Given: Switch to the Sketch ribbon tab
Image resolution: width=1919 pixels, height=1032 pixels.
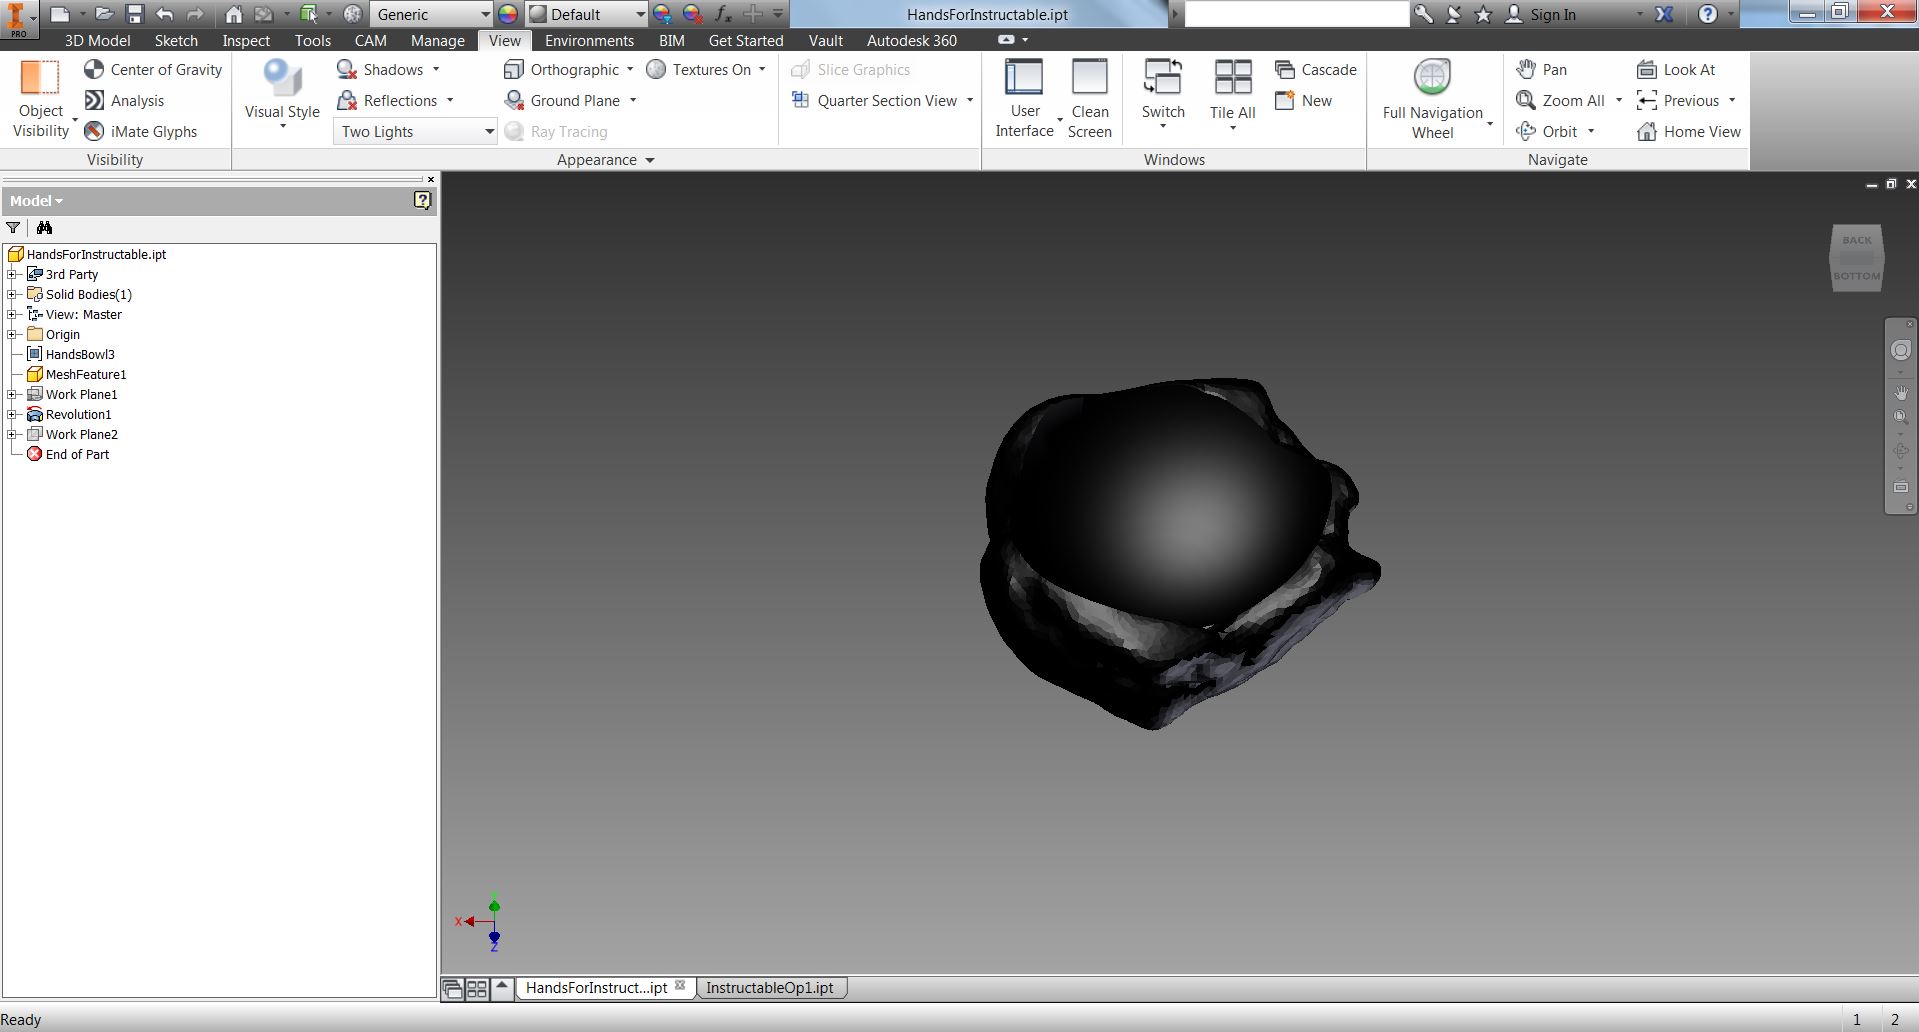Looking at the screenshot, I should point(176,40).
